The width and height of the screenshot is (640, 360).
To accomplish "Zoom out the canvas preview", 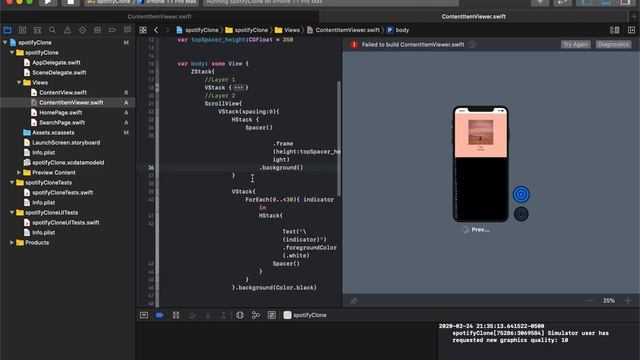I will [590, 301].
